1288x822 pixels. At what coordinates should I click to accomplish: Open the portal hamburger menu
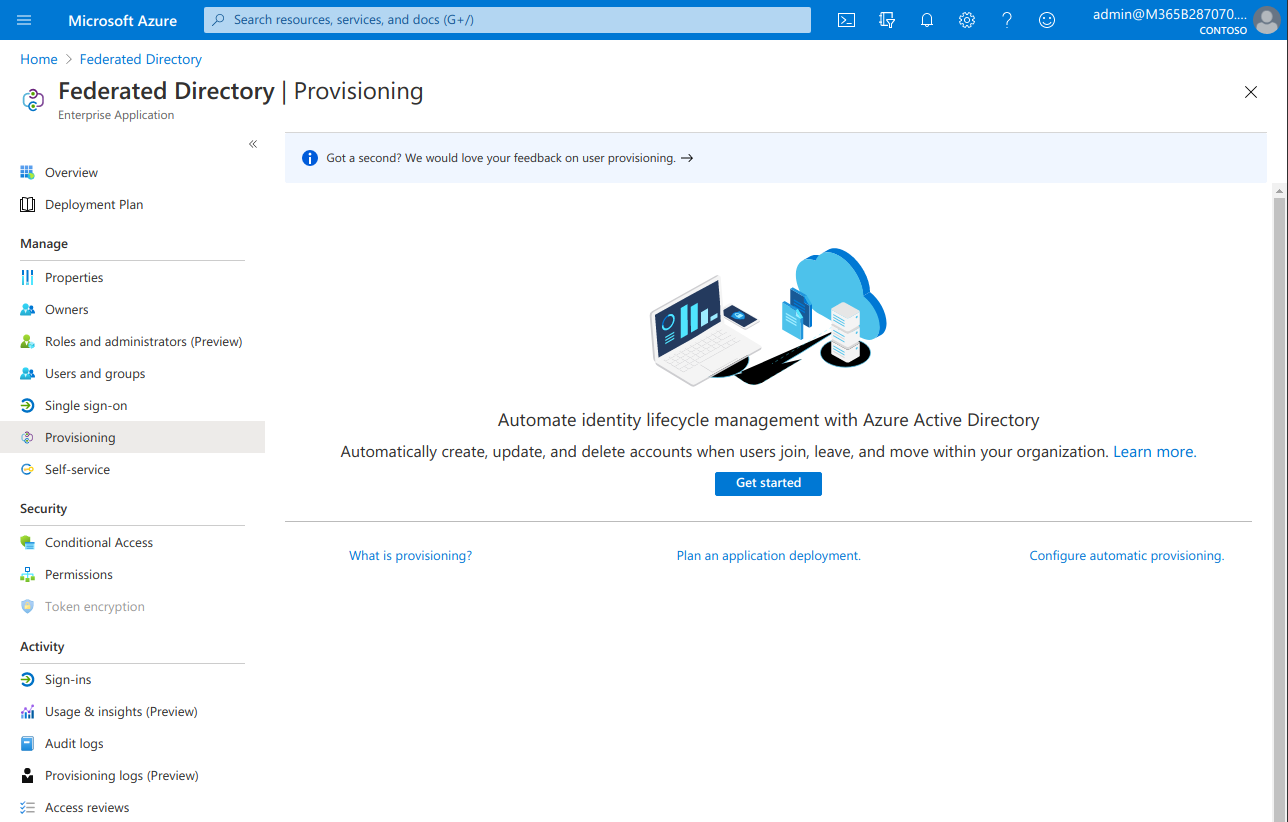tap(23, 20)
